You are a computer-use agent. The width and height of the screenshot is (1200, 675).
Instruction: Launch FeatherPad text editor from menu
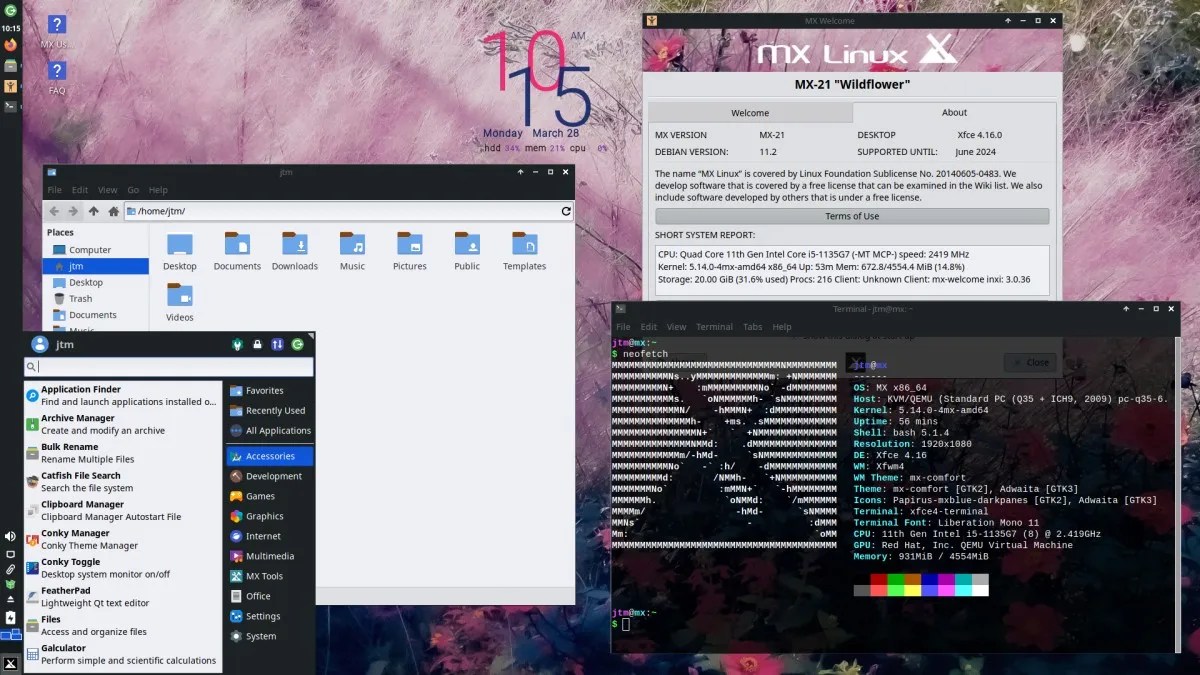[122, 597]
